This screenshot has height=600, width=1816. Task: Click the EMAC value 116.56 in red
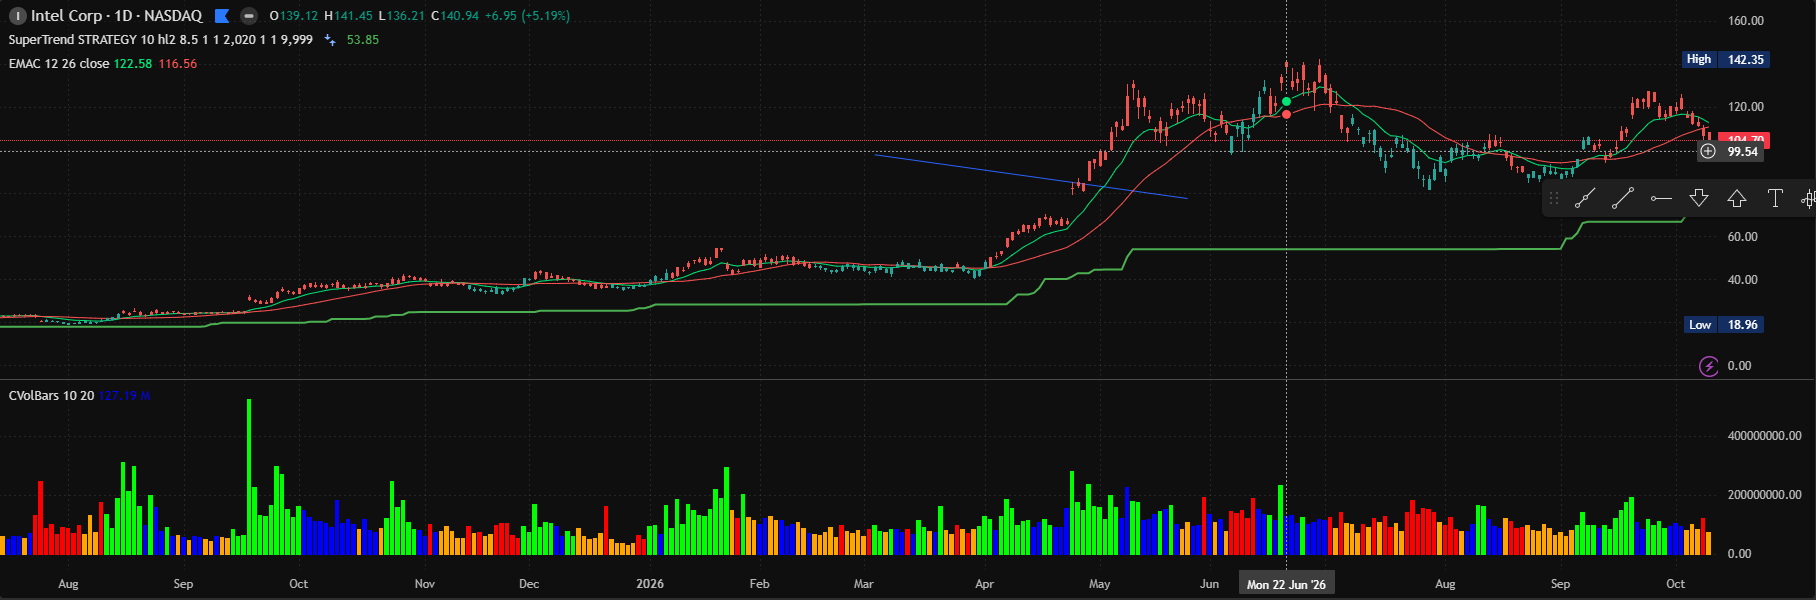[178, 64]
